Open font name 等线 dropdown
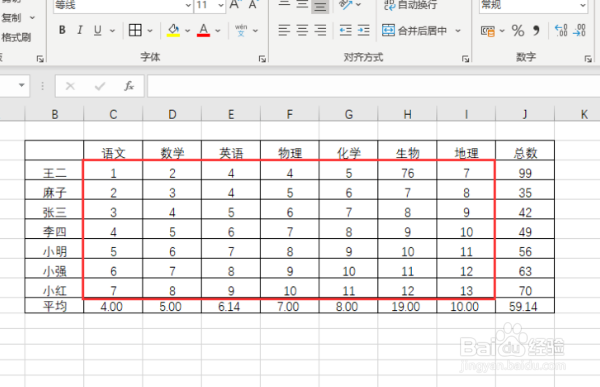 [x=188, y=5]
